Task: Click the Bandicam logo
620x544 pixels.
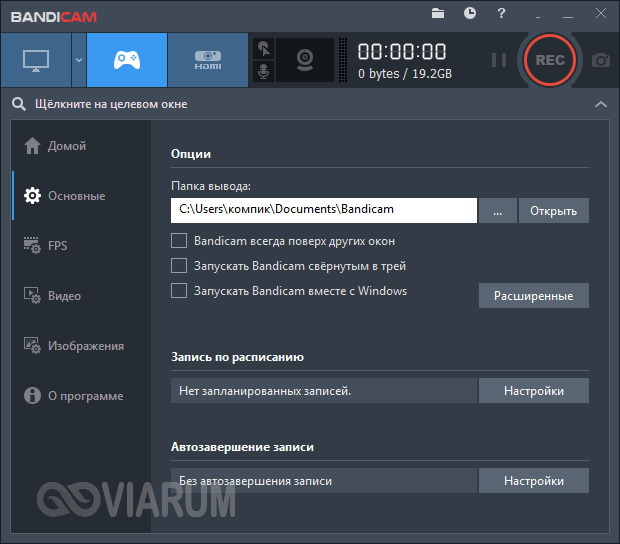Action: point(54,17)
